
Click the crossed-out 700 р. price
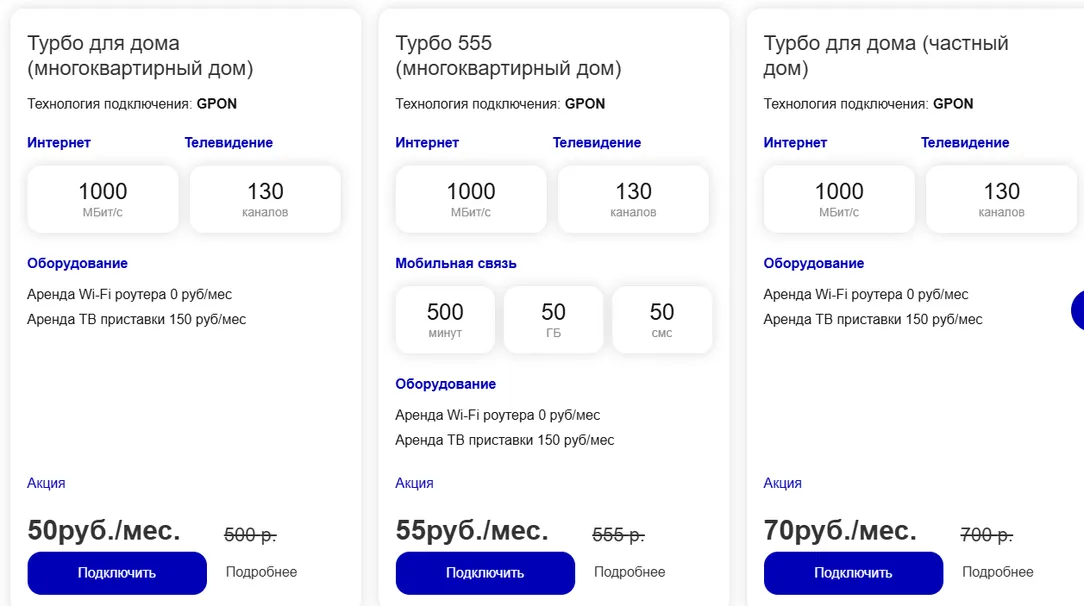click(987, 534)
